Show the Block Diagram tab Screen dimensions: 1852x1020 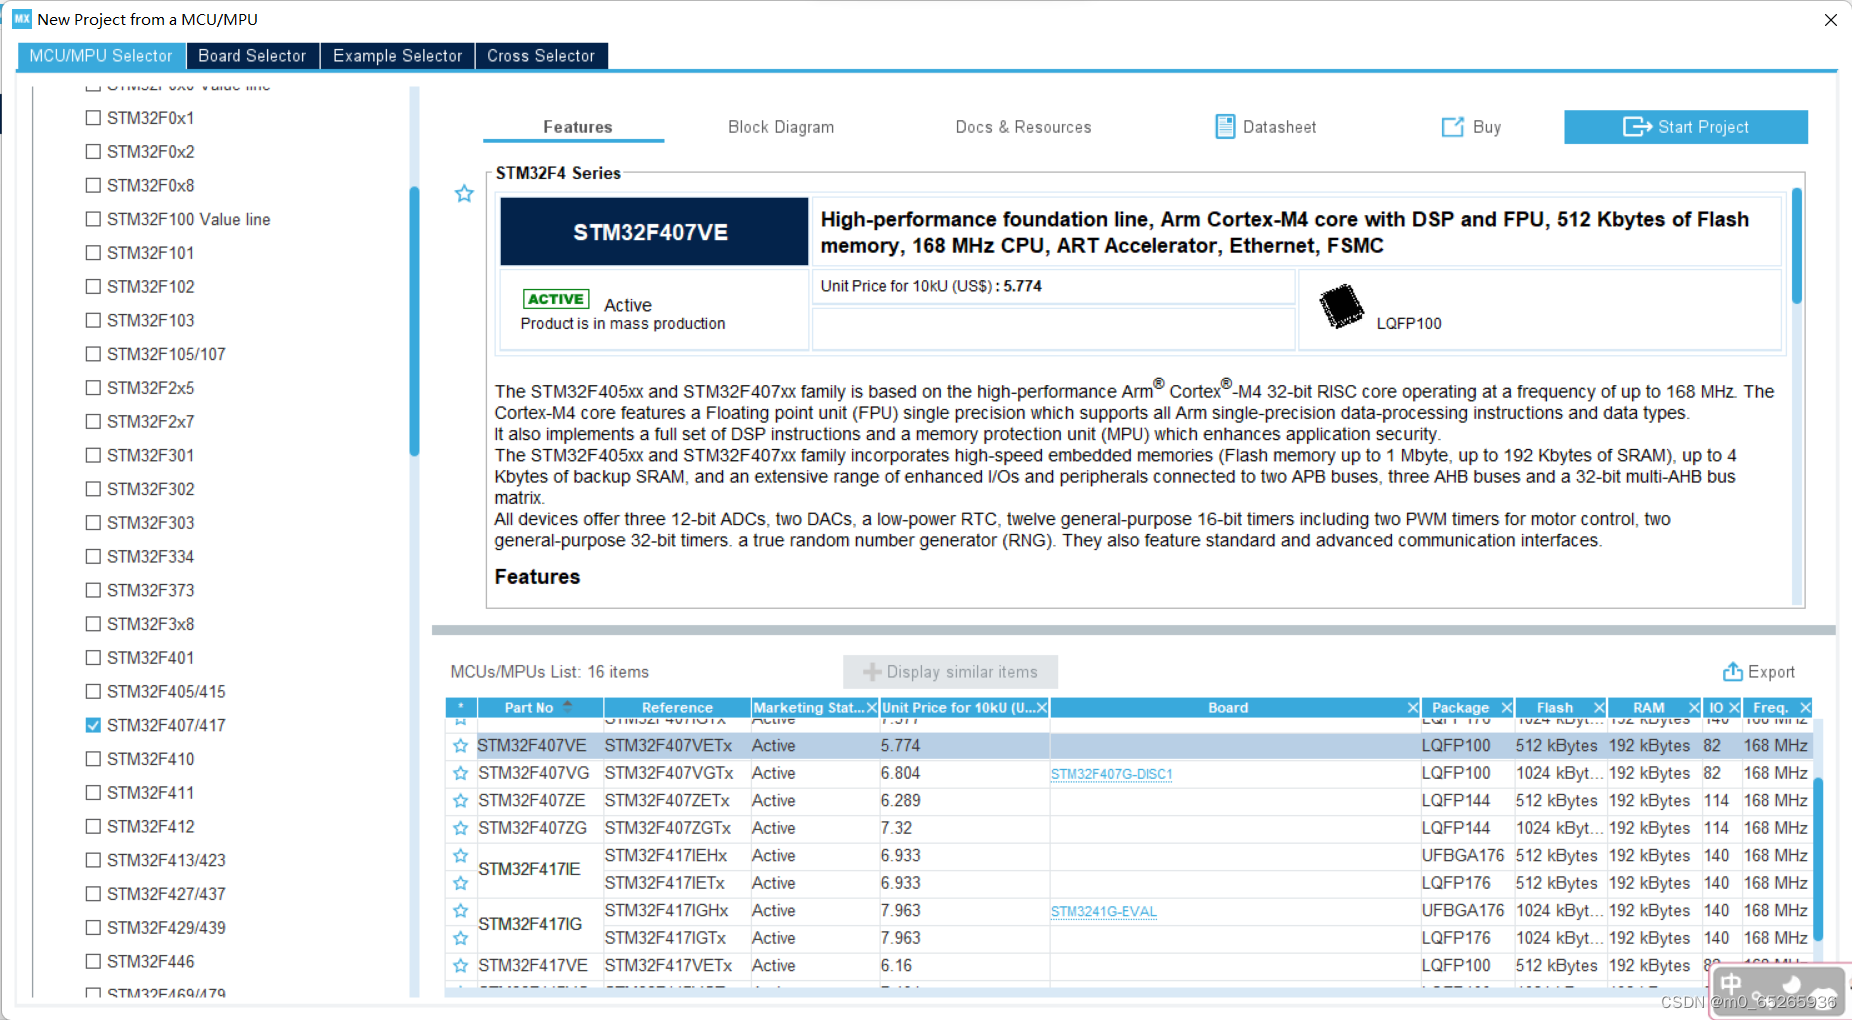(x=781, y=127)
